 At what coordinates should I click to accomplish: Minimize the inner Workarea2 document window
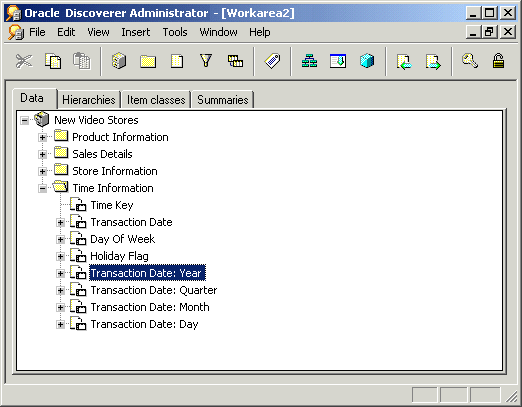tap(473, 32)
